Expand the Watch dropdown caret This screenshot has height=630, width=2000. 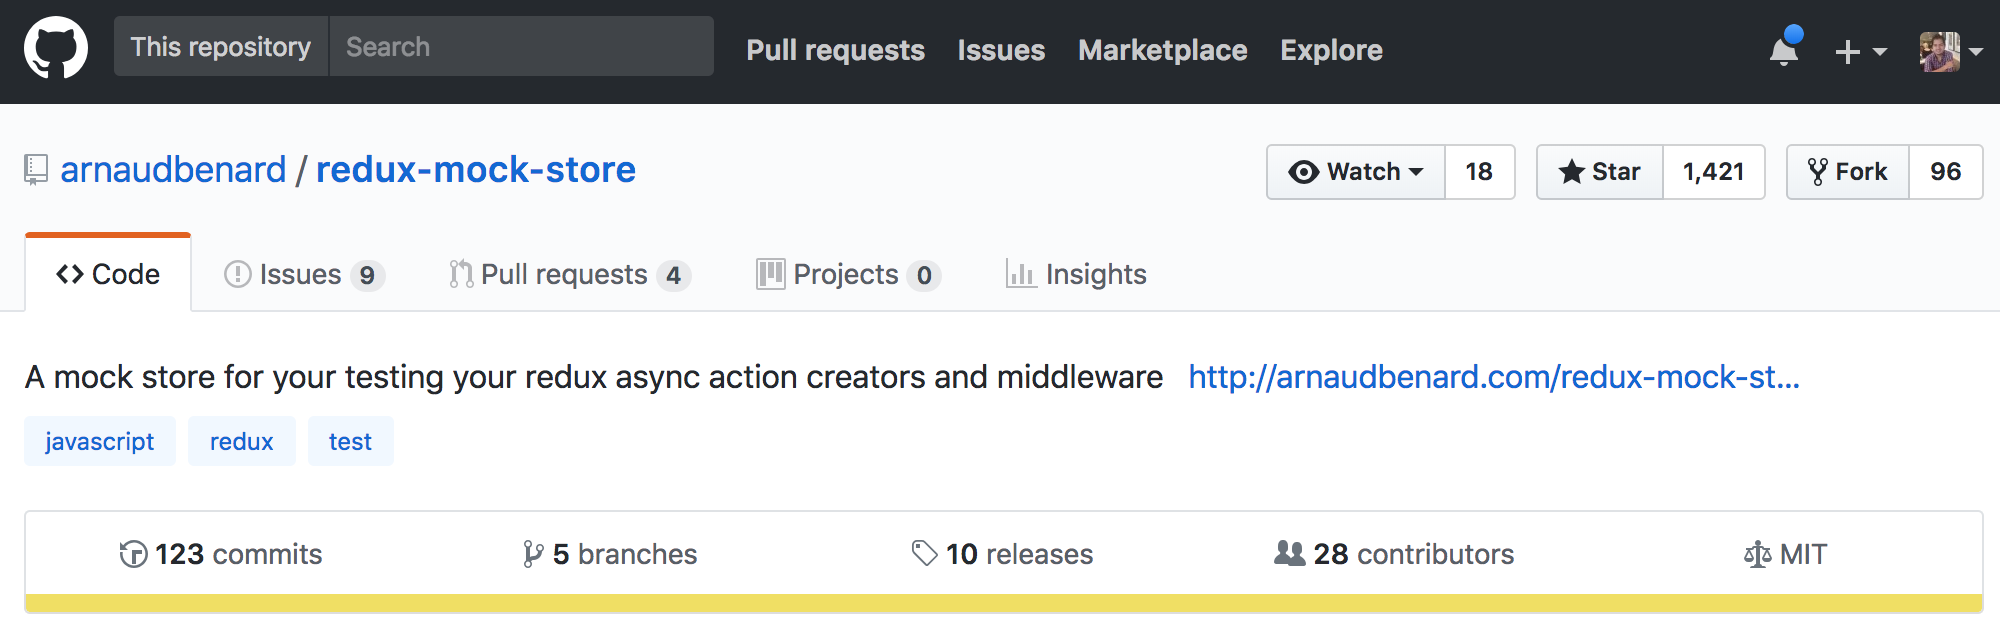tap(1416, 172)
